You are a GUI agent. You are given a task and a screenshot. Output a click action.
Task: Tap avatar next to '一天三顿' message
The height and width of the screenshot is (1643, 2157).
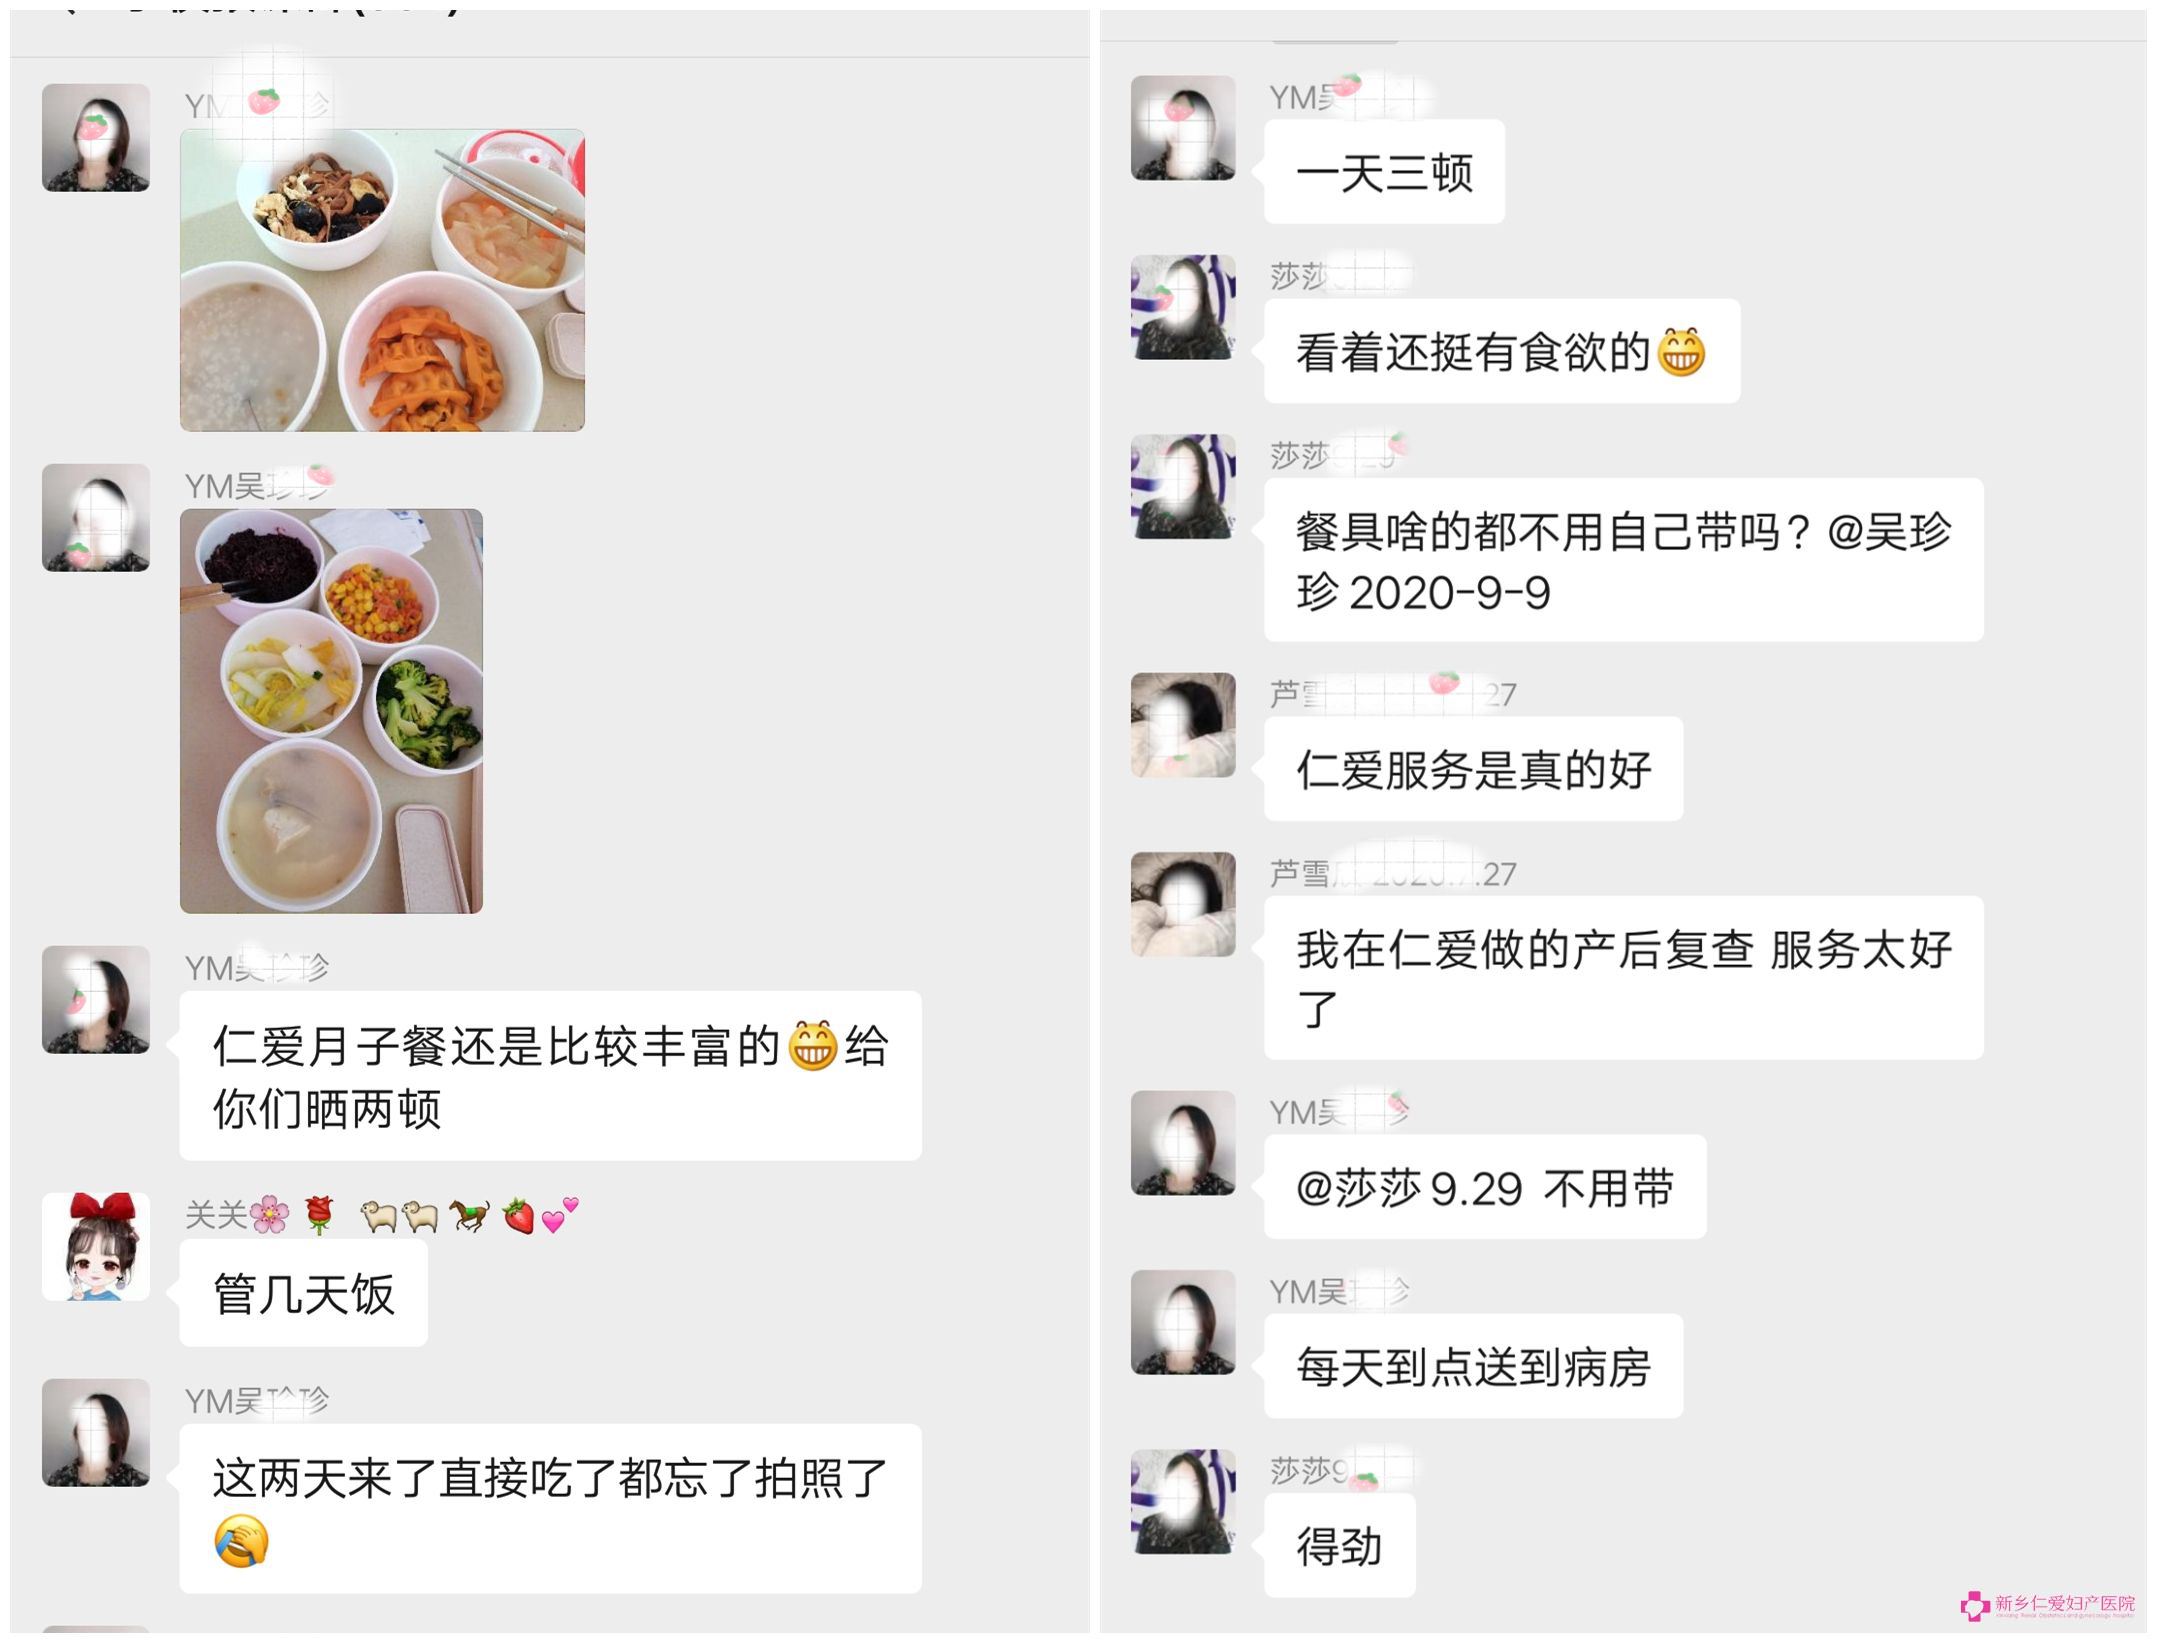click(x=1183, y=128)
